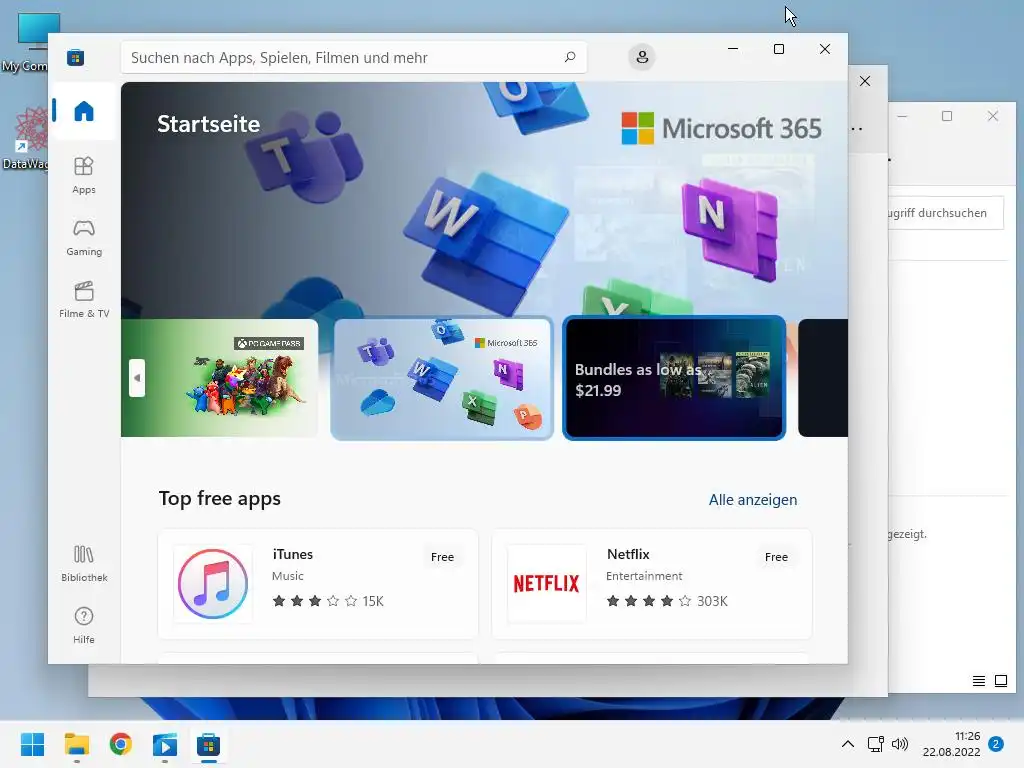
Task: Select the Bundles as low as $21.99 thumbnail
Action: click(674, 378)
